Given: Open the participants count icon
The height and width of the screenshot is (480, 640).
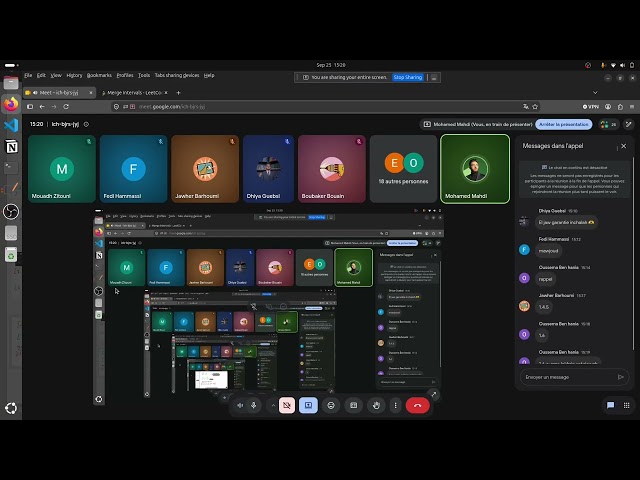Looking at the screenshot, I should 608,124.
